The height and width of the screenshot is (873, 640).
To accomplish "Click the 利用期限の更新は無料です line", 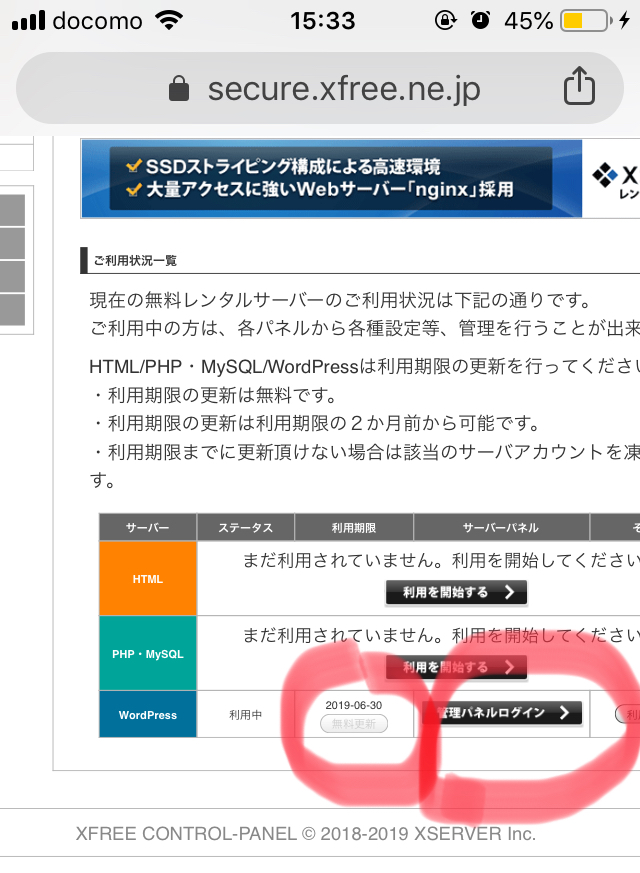I will tap(214, 395).
